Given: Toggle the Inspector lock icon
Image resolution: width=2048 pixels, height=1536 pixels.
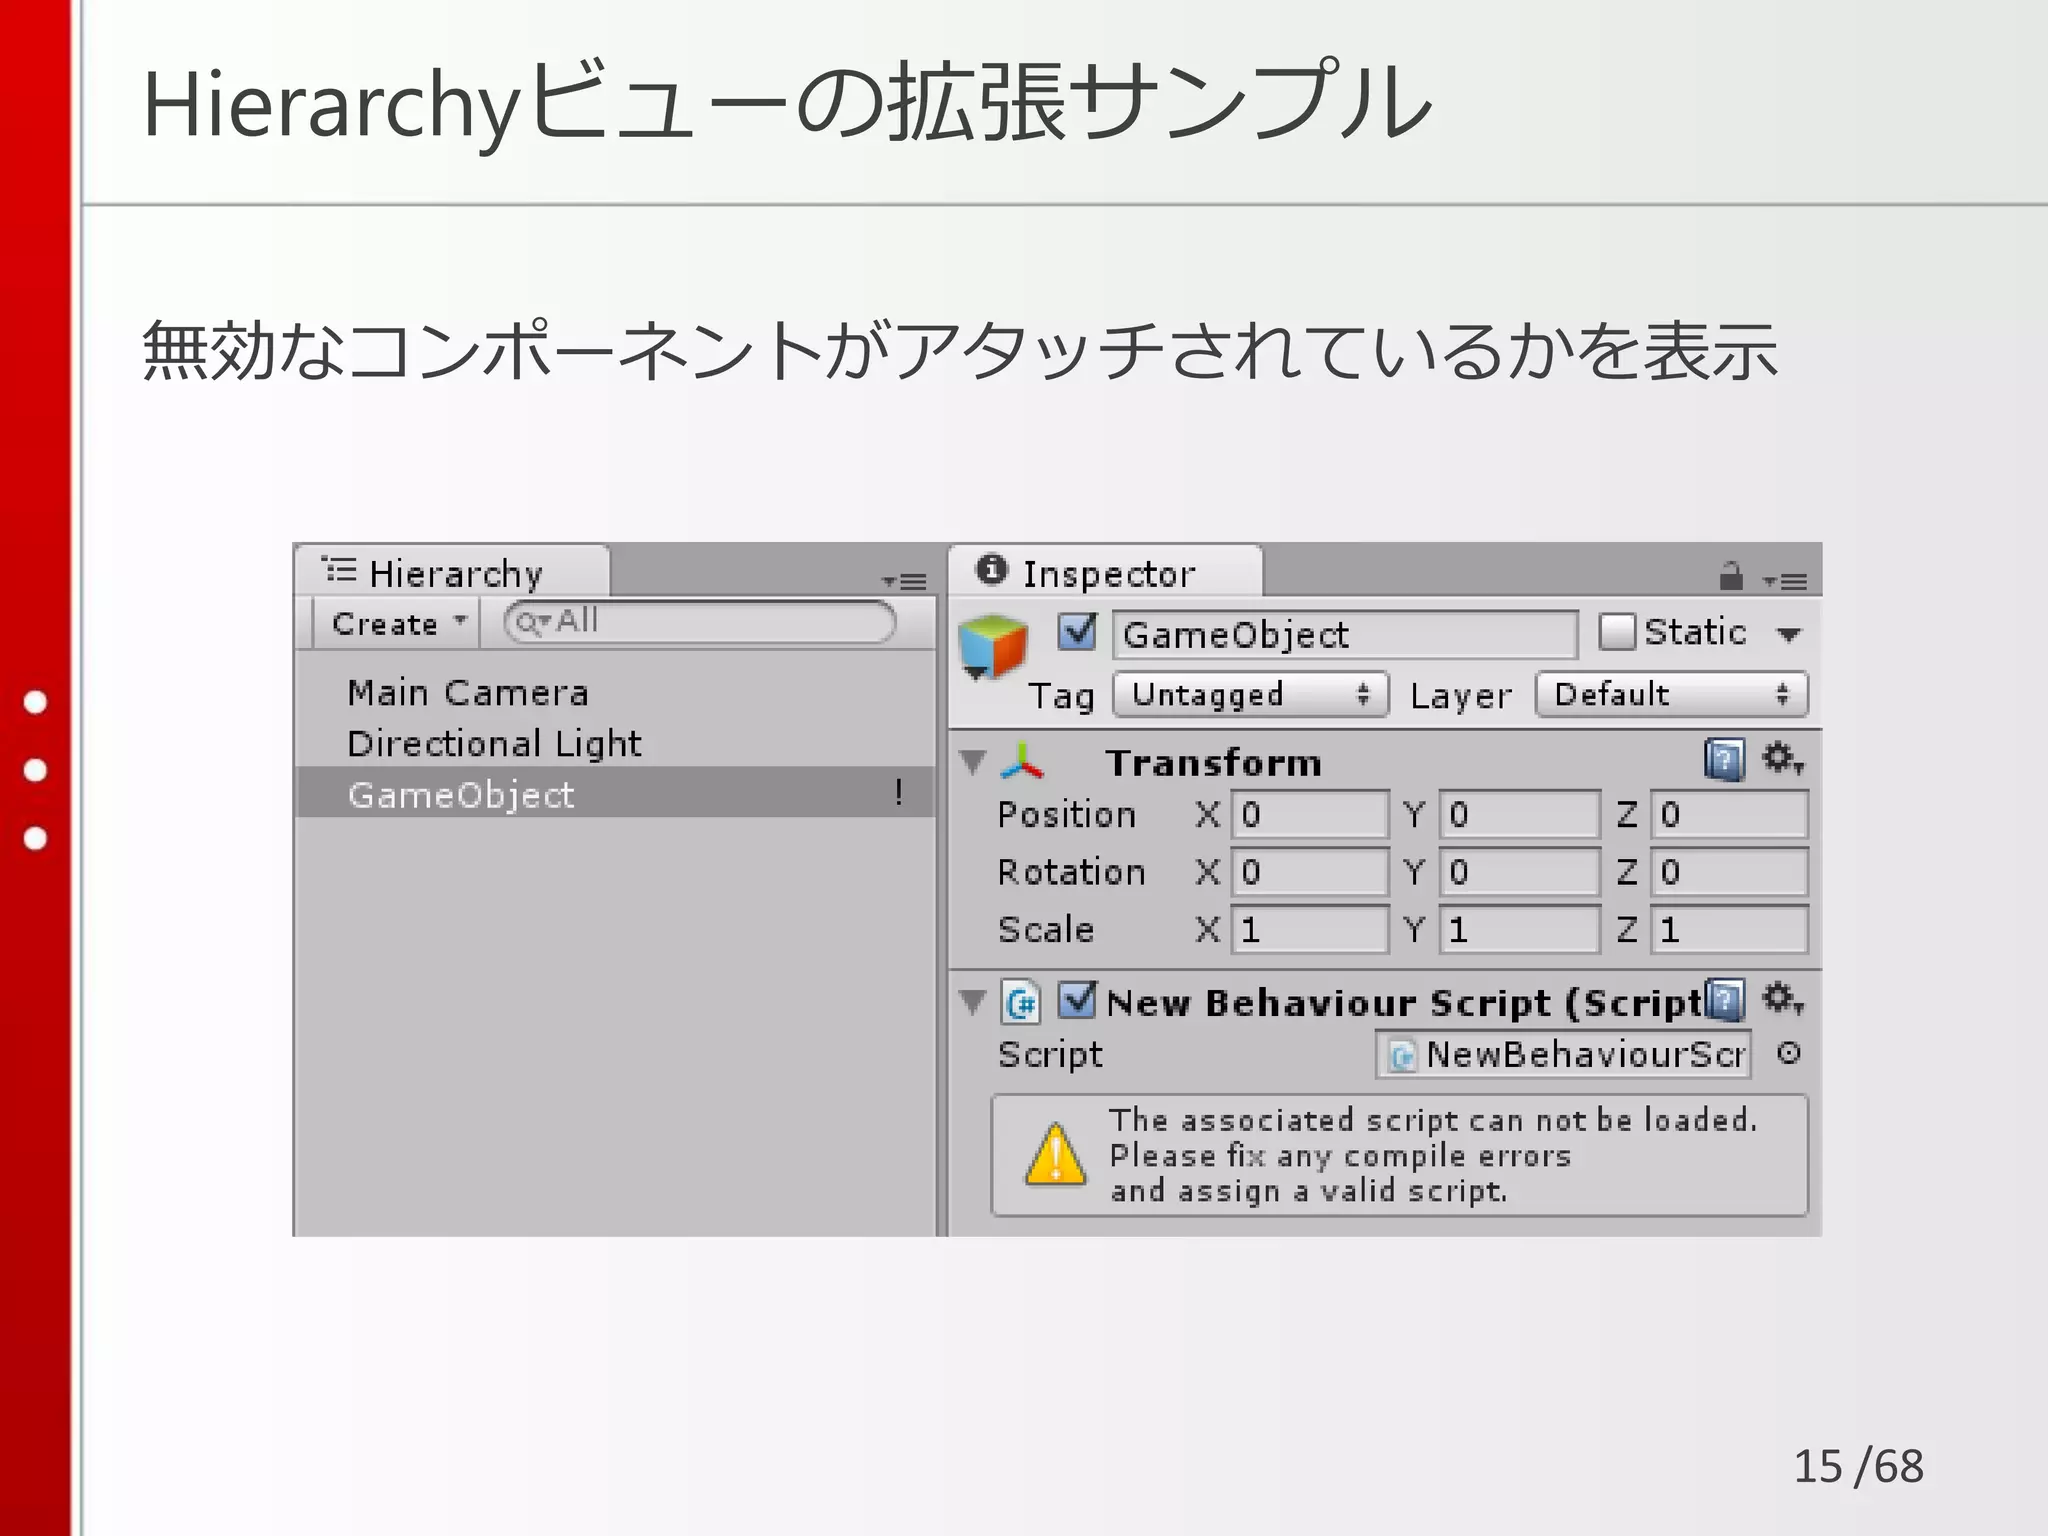Looking at the screenshot, I should [1731, 576].
